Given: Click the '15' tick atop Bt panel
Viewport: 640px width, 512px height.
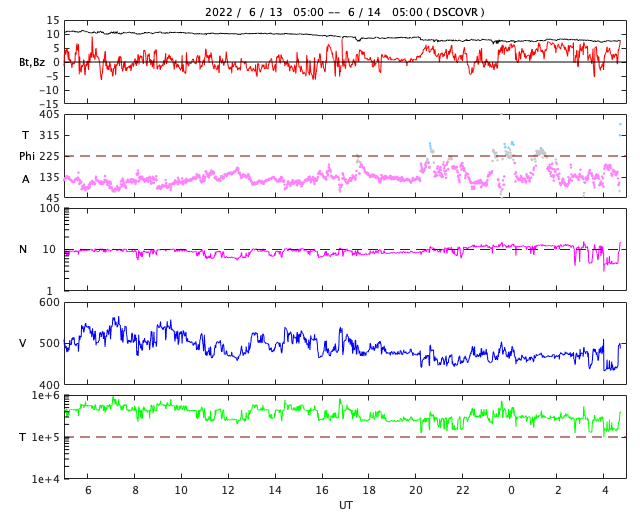Looking at the screenshot, I should tap(53, 20).
